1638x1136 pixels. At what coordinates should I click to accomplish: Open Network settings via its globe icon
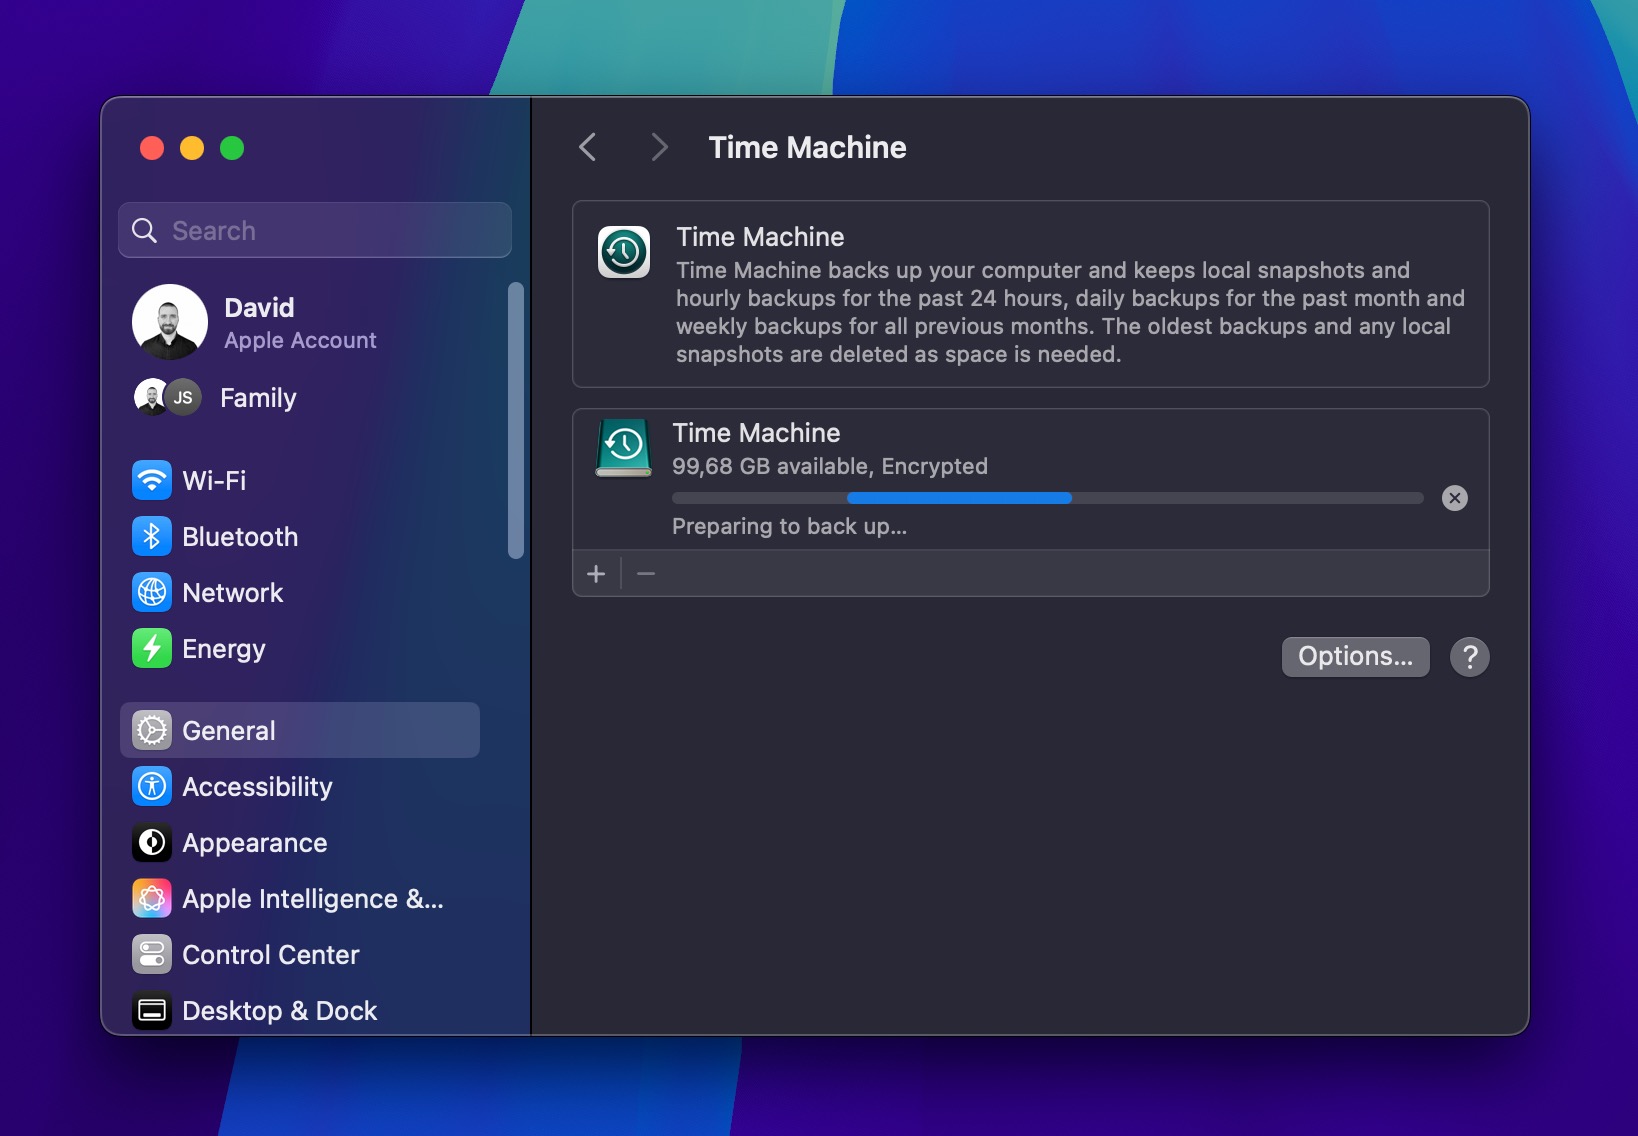pos(151,592)
